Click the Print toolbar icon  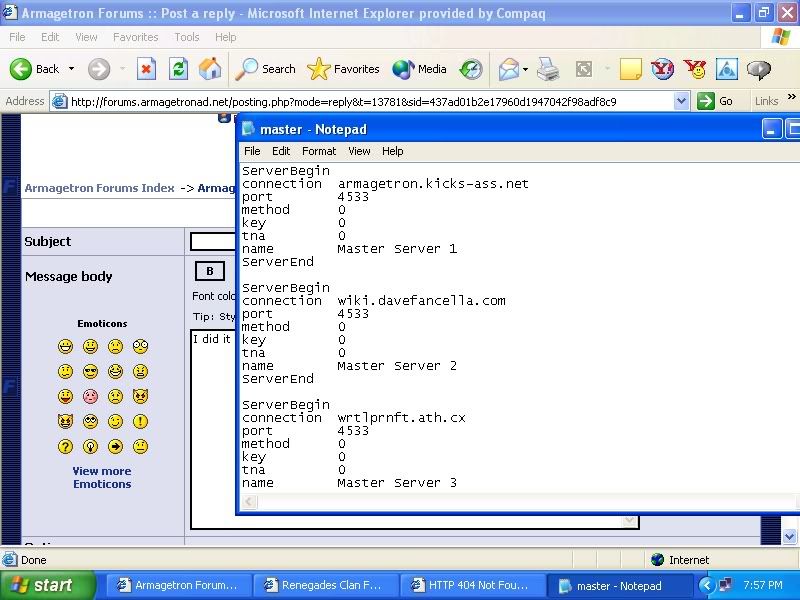coord(548,69)
